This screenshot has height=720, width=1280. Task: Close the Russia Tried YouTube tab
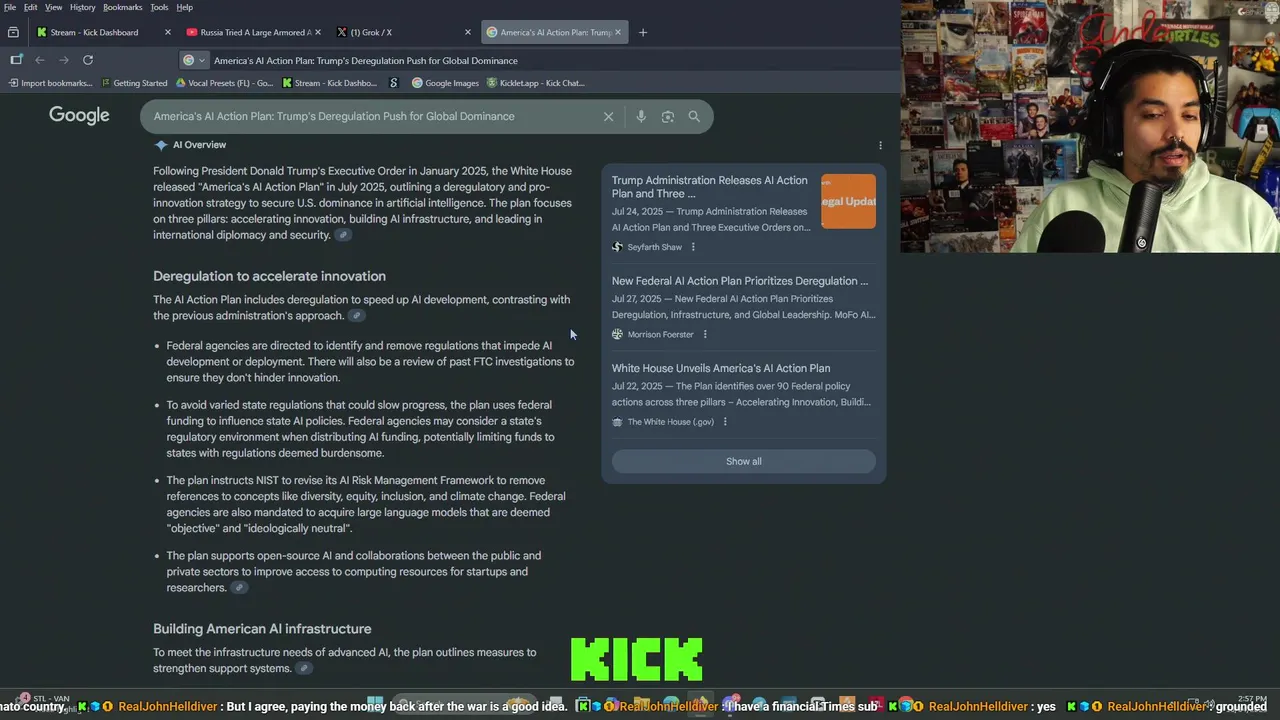click(318, 32)
